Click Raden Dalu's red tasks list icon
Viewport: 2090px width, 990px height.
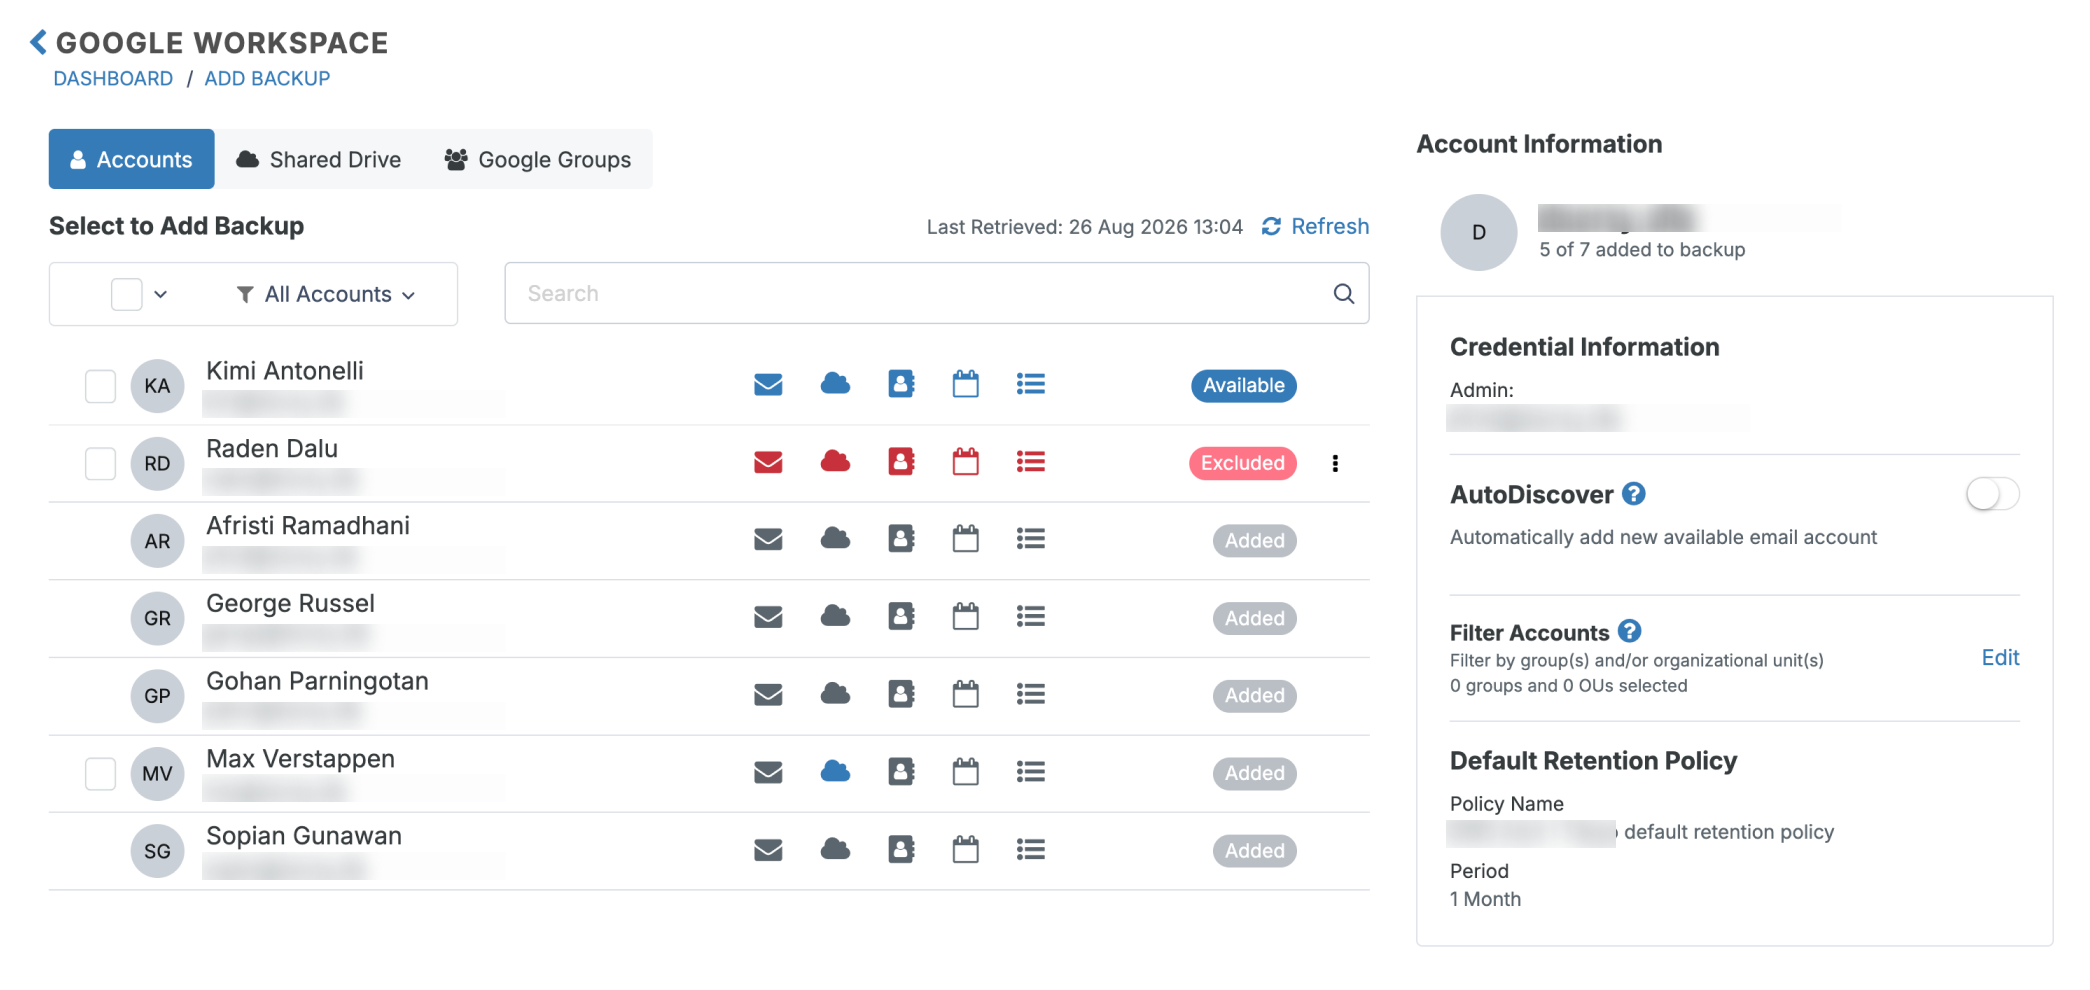click(1031, 461)
